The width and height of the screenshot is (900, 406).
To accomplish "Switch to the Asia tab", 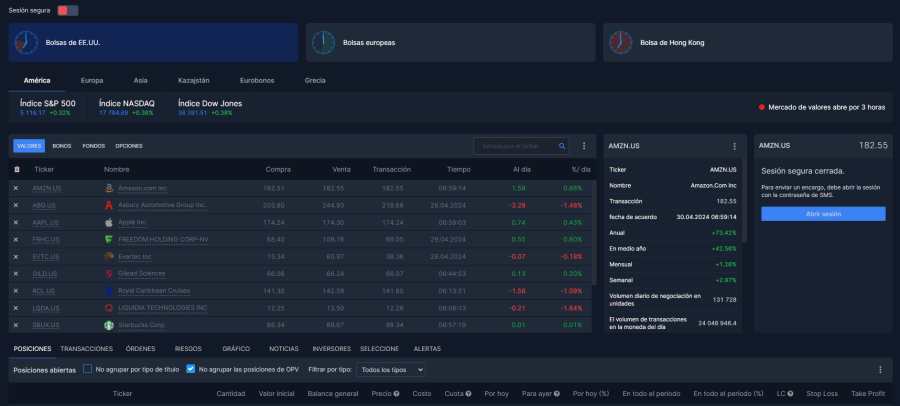I will pyautogui.click(x=141, y=80).
